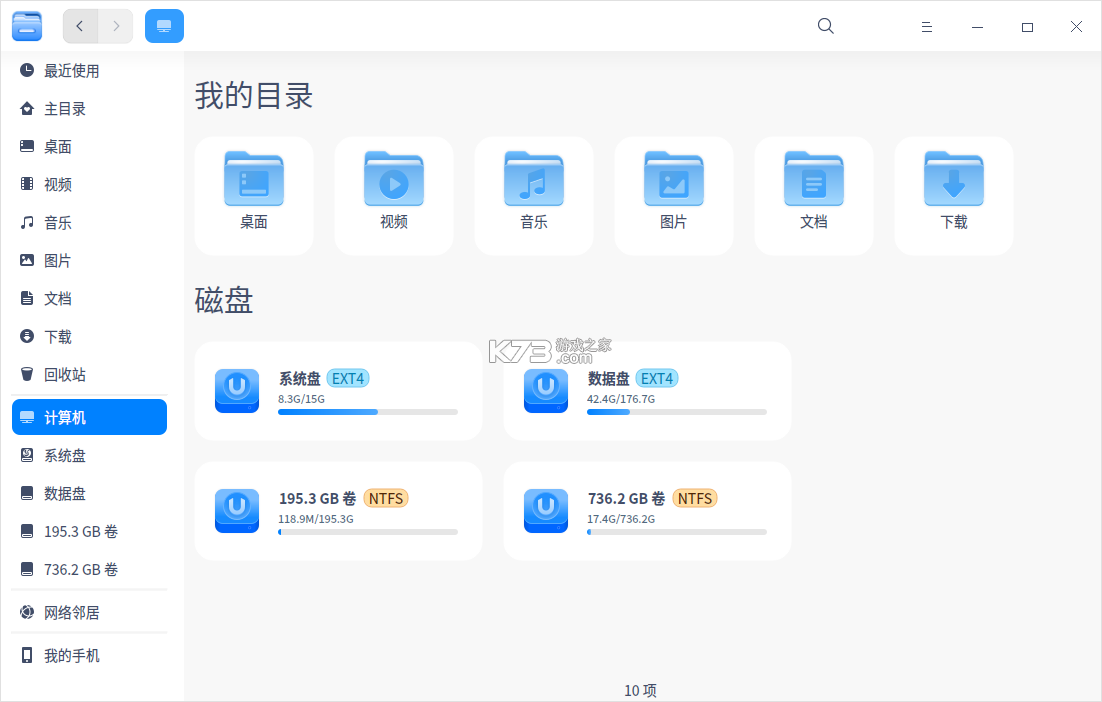This screenshot has width=1102, height=702.
Task: Click the 磁盘 section heading
Action: tap(223, 301)
